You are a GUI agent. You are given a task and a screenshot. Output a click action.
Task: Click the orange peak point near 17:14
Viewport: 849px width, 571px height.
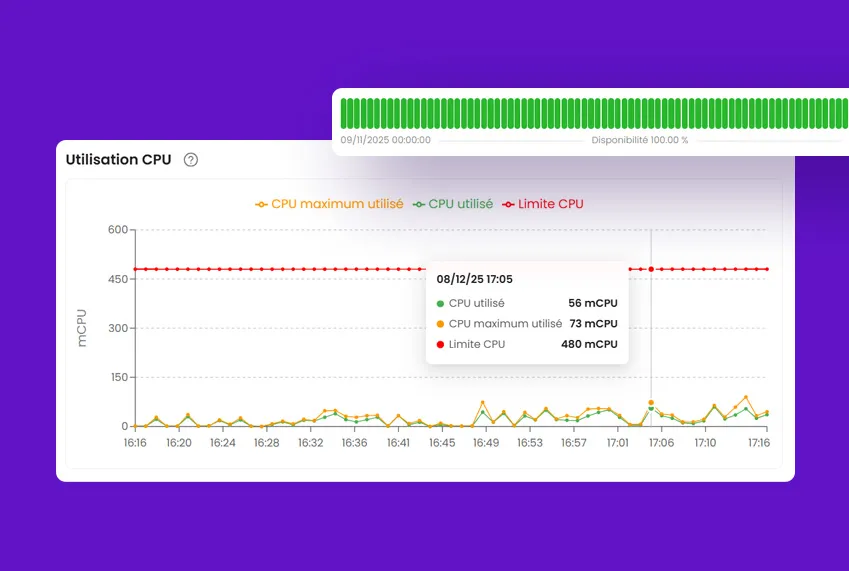(x=746, y=397)
